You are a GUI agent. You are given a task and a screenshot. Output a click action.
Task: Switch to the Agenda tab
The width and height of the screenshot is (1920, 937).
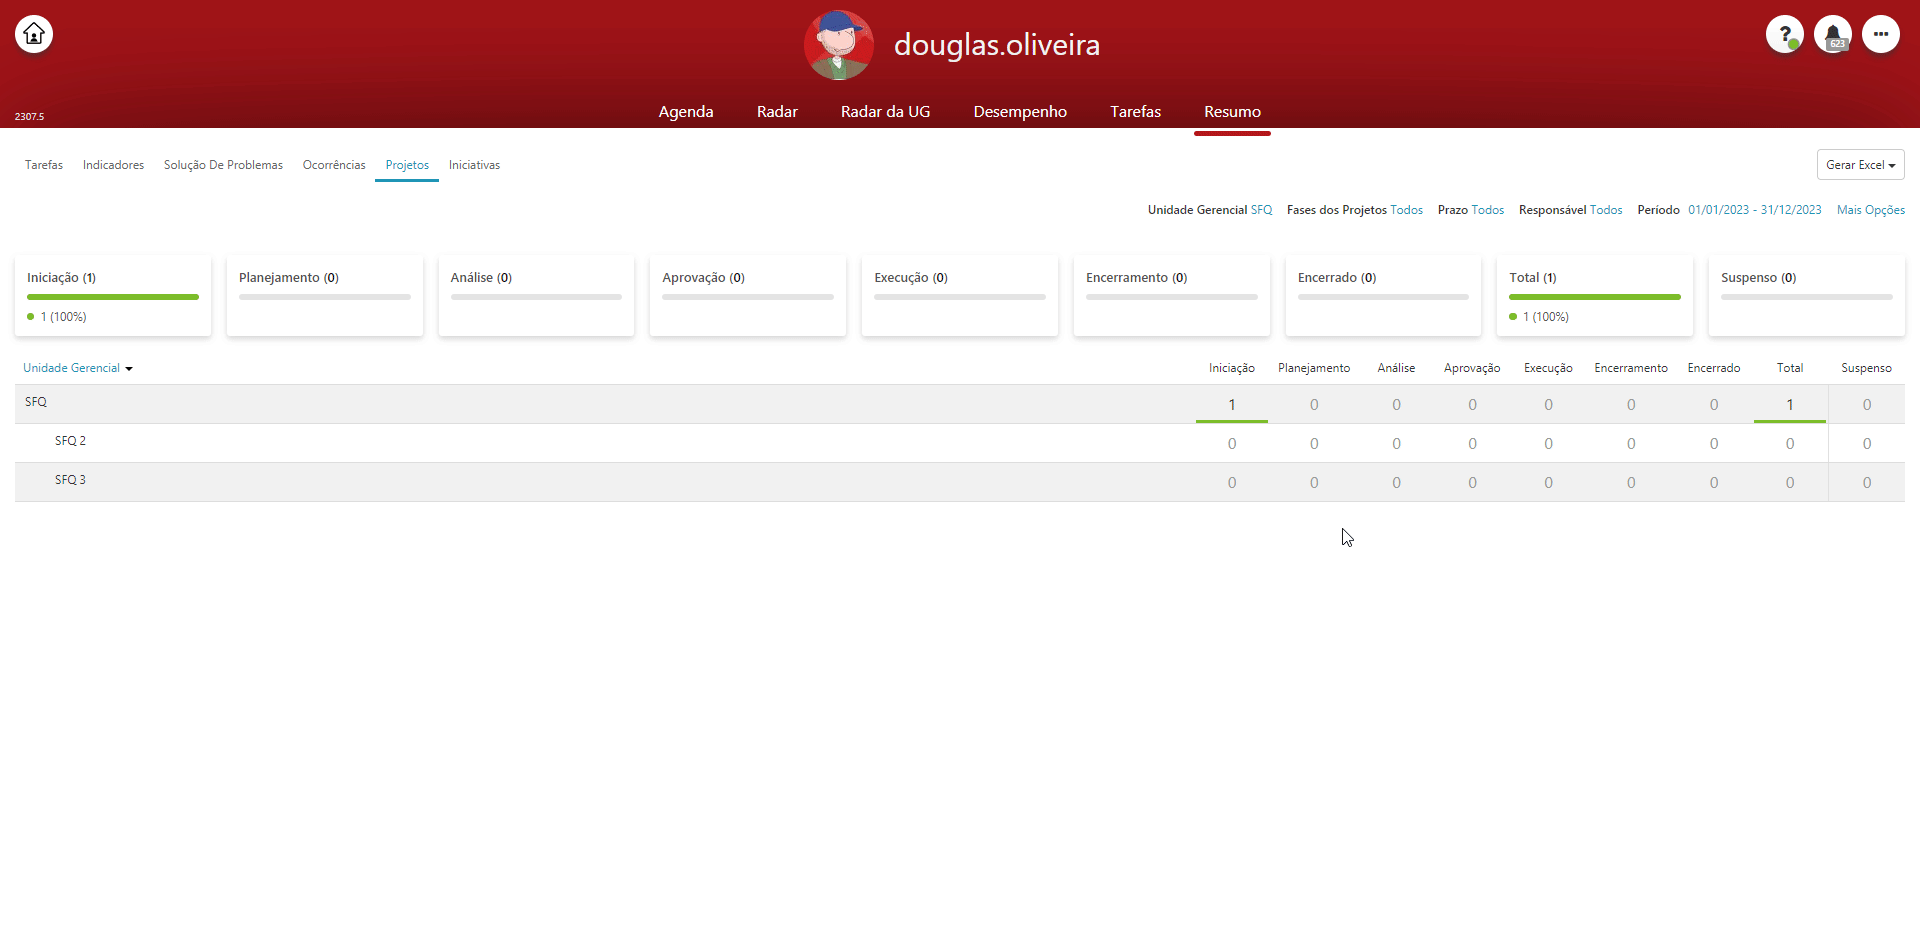(686, 112)
